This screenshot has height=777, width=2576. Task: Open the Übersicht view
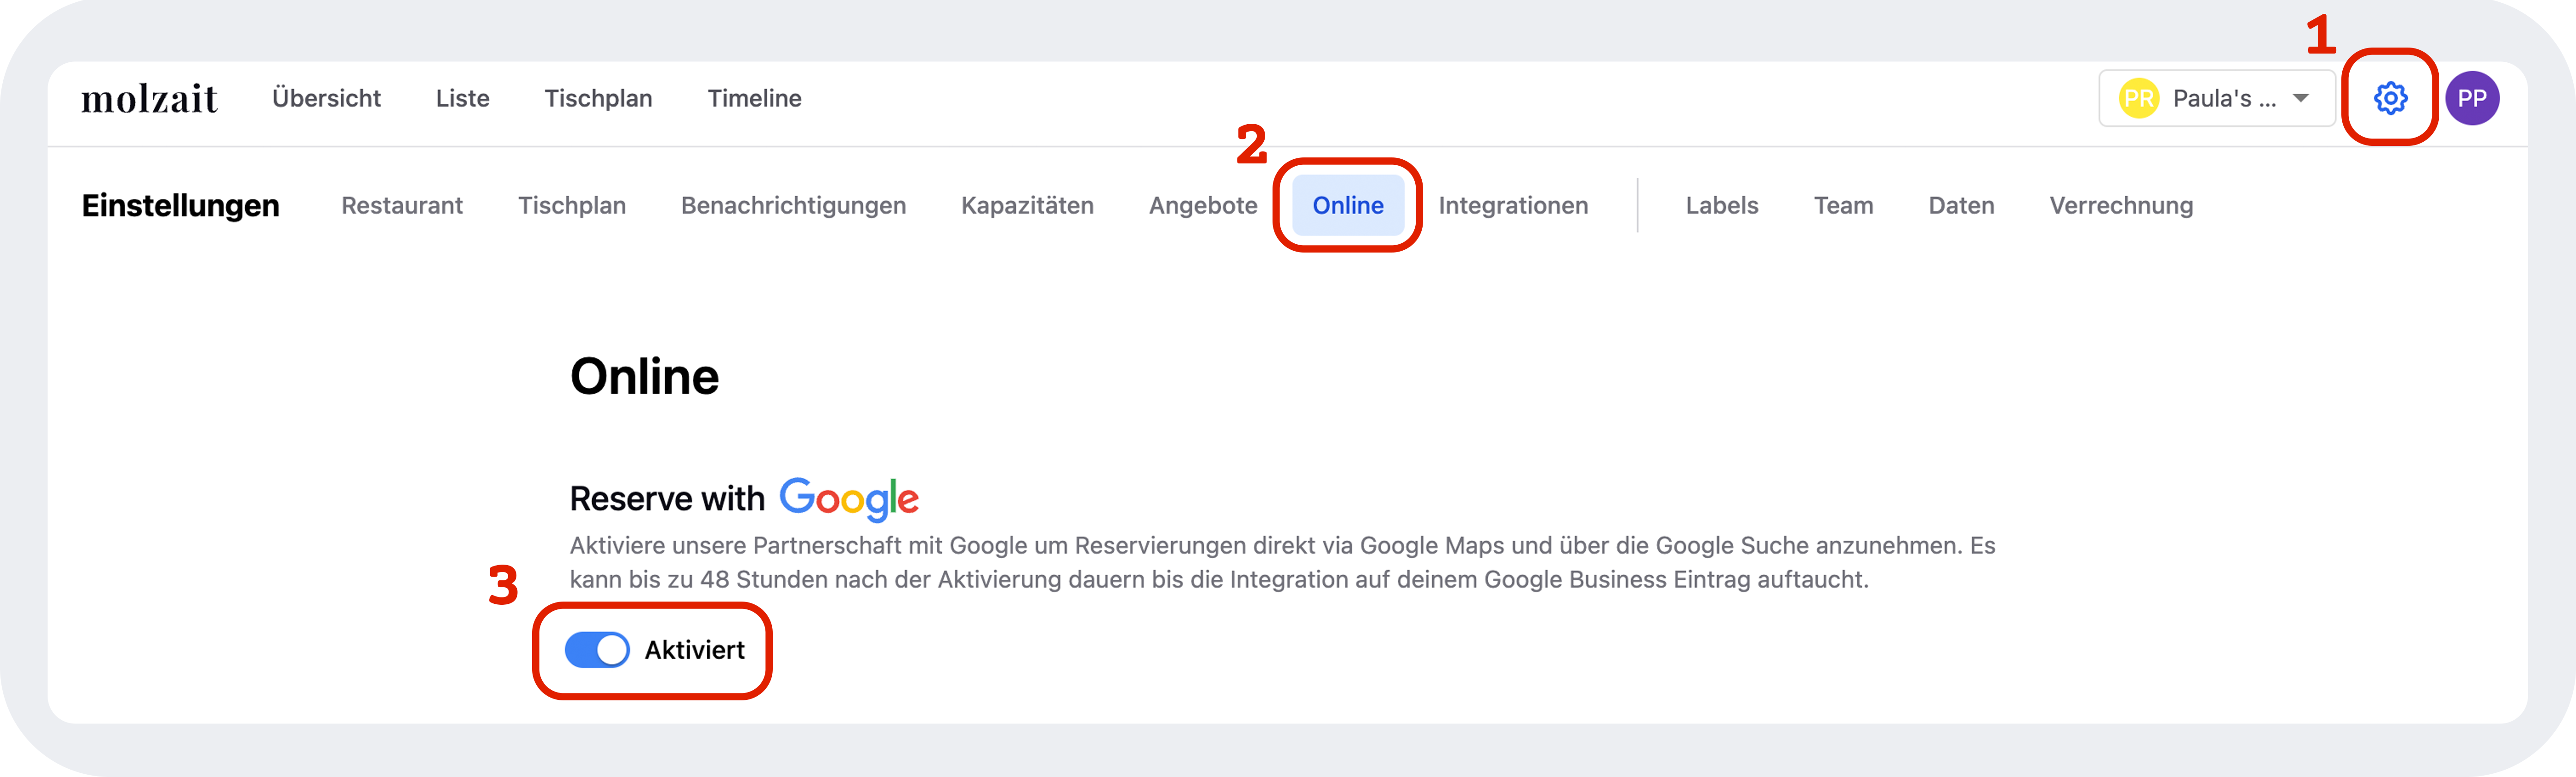(x=326, y=98)
